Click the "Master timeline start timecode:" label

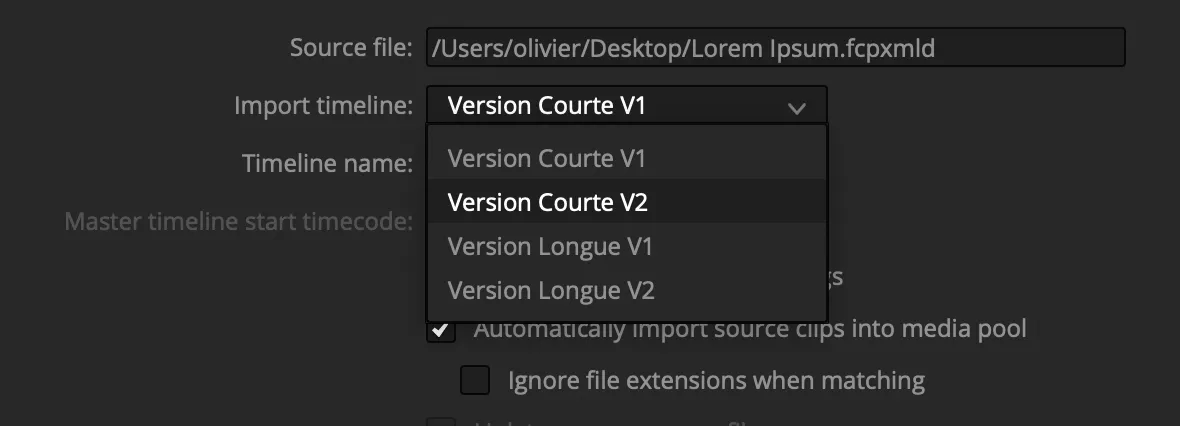point(238,221)
